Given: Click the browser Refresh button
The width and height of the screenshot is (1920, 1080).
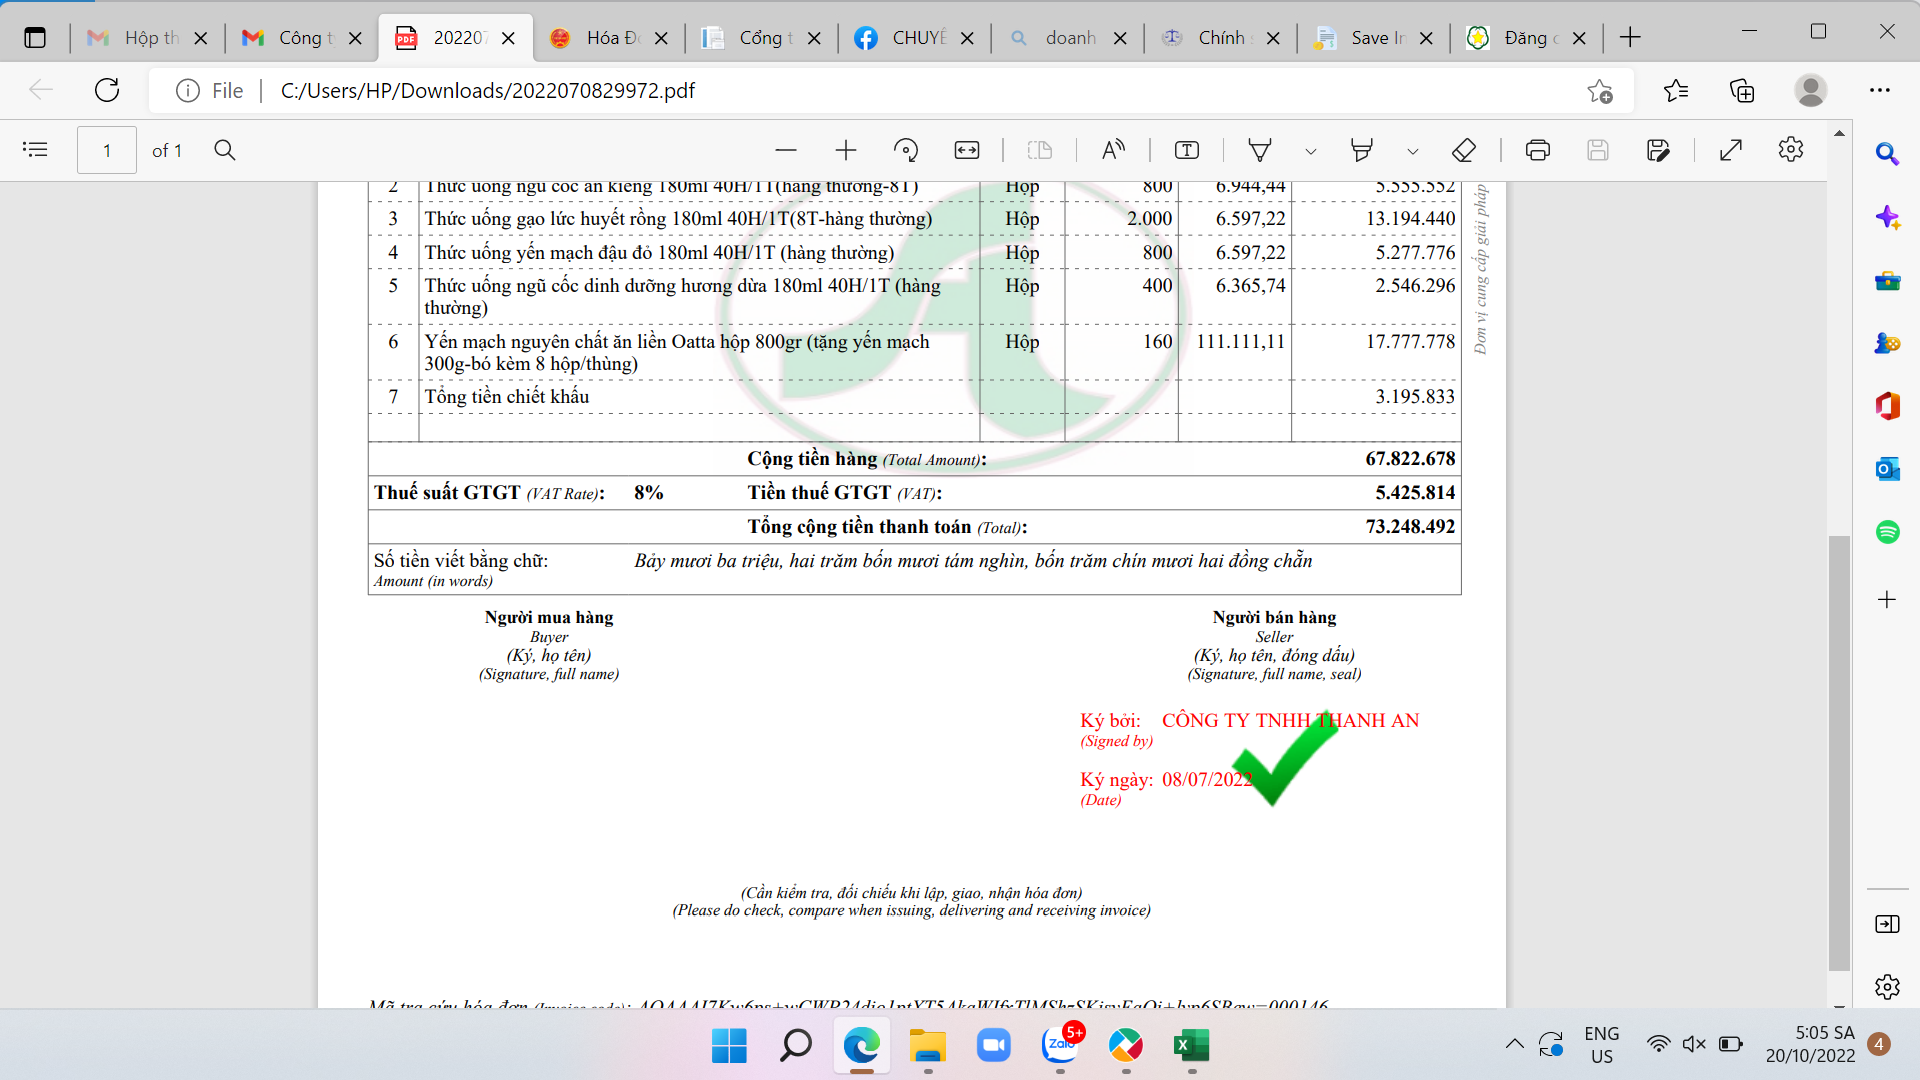Looking at the screenshot, I should pyautogui.click(x=107, y=90).
